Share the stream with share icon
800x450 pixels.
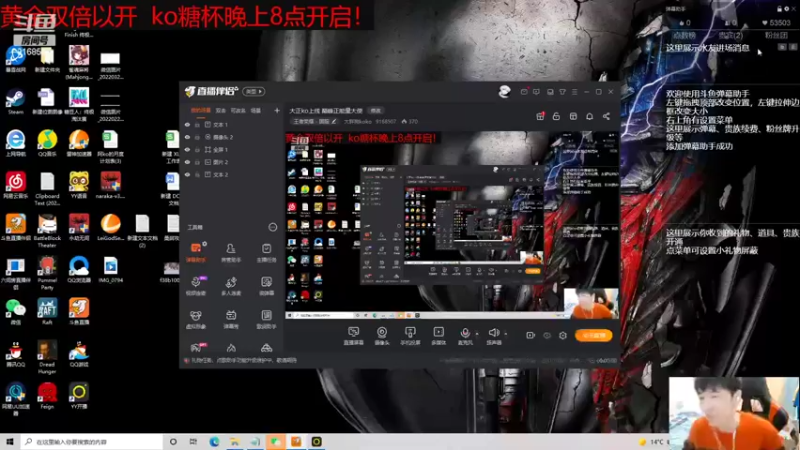(606, 116)
